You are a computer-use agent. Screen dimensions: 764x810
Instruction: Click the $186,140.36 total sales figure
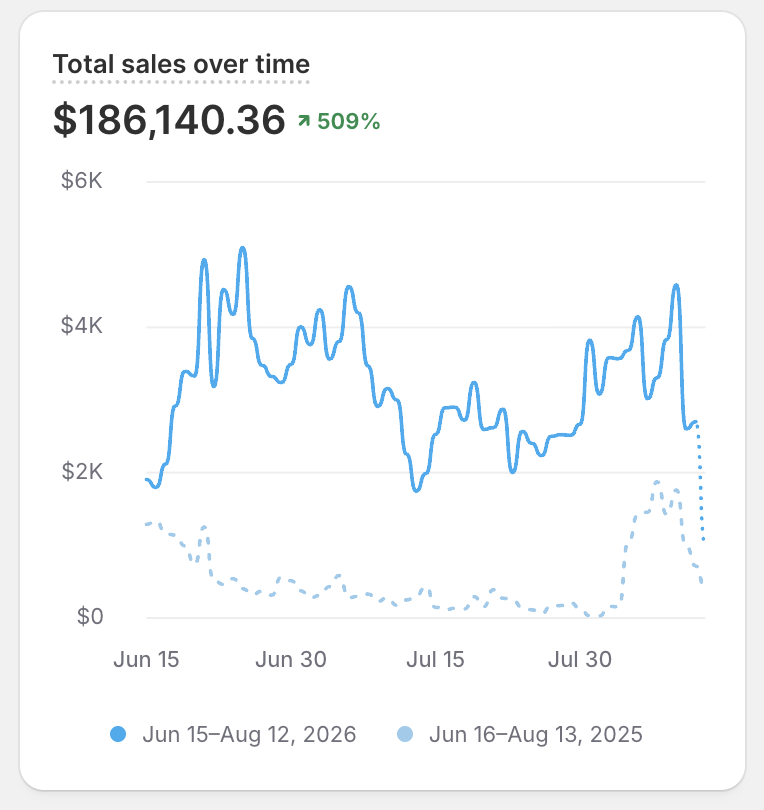169,120
